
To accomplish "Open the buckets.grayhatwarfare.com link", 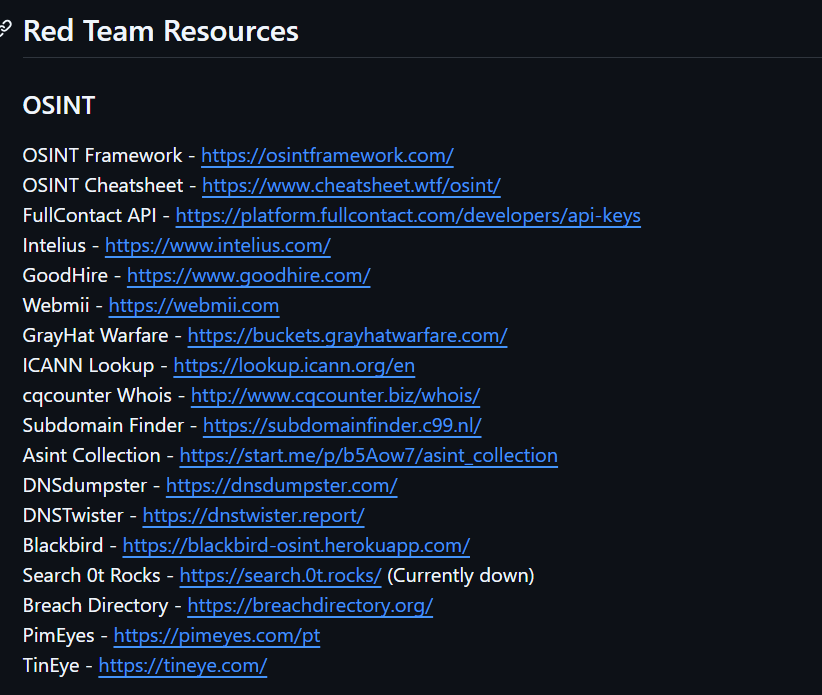I will (x=347, y=335).
